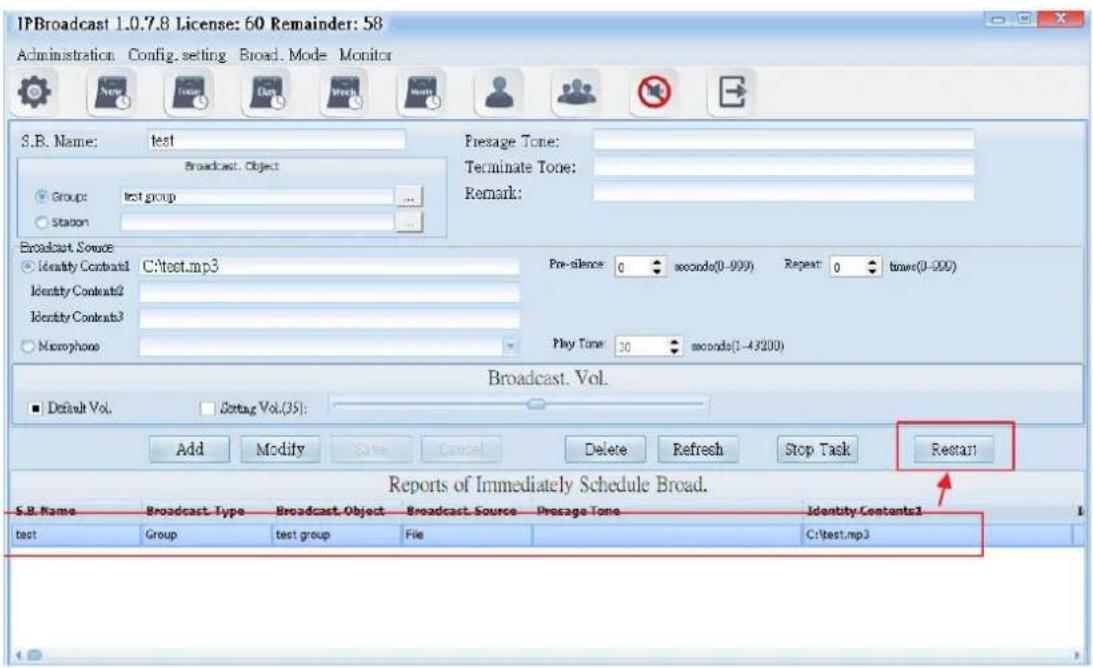Click the Remark input field

[784, 192]
